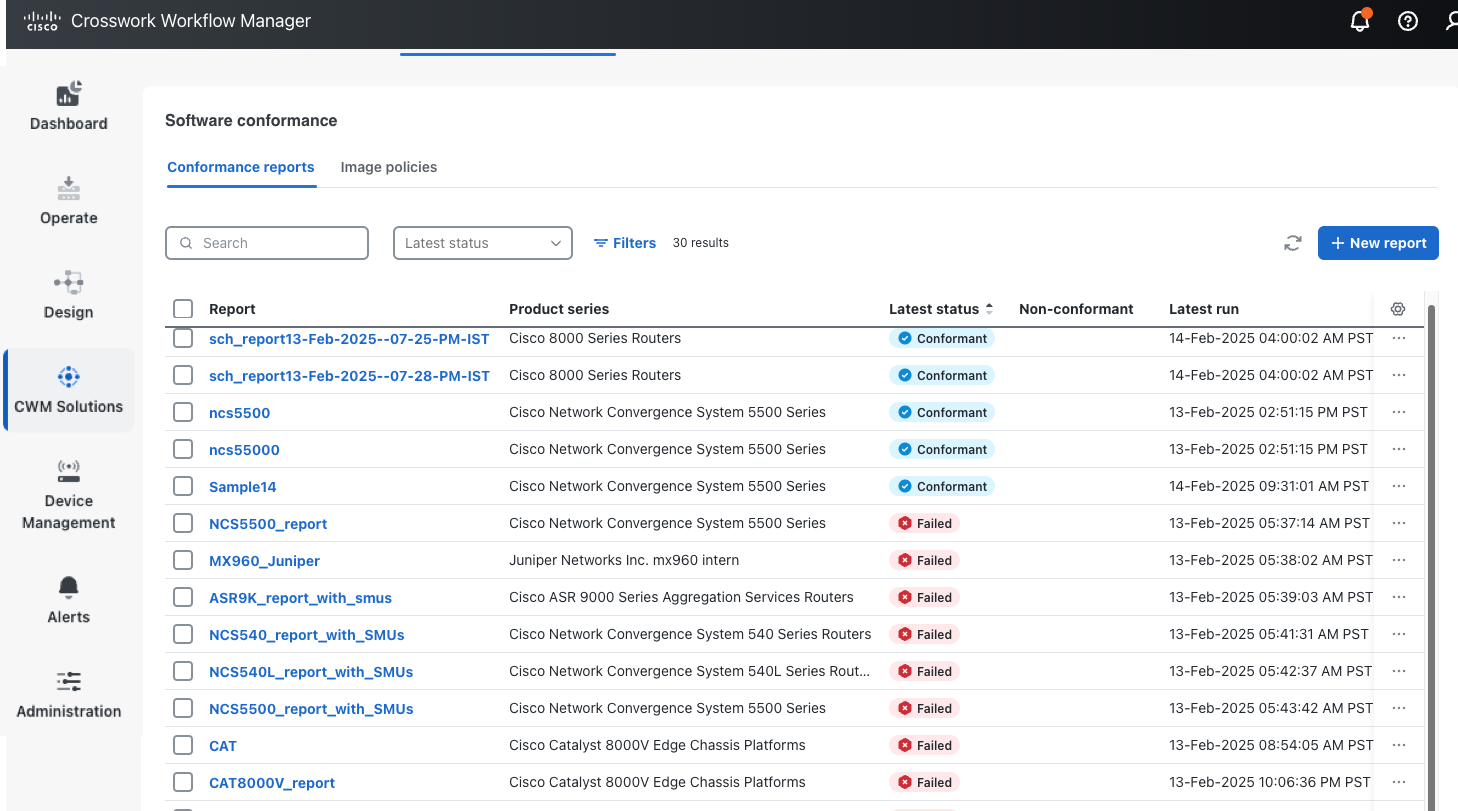The width and height of the screenshot is (1458, 811).
Task: Expand the Latest status dropdown
Action: tap(483, 243)
